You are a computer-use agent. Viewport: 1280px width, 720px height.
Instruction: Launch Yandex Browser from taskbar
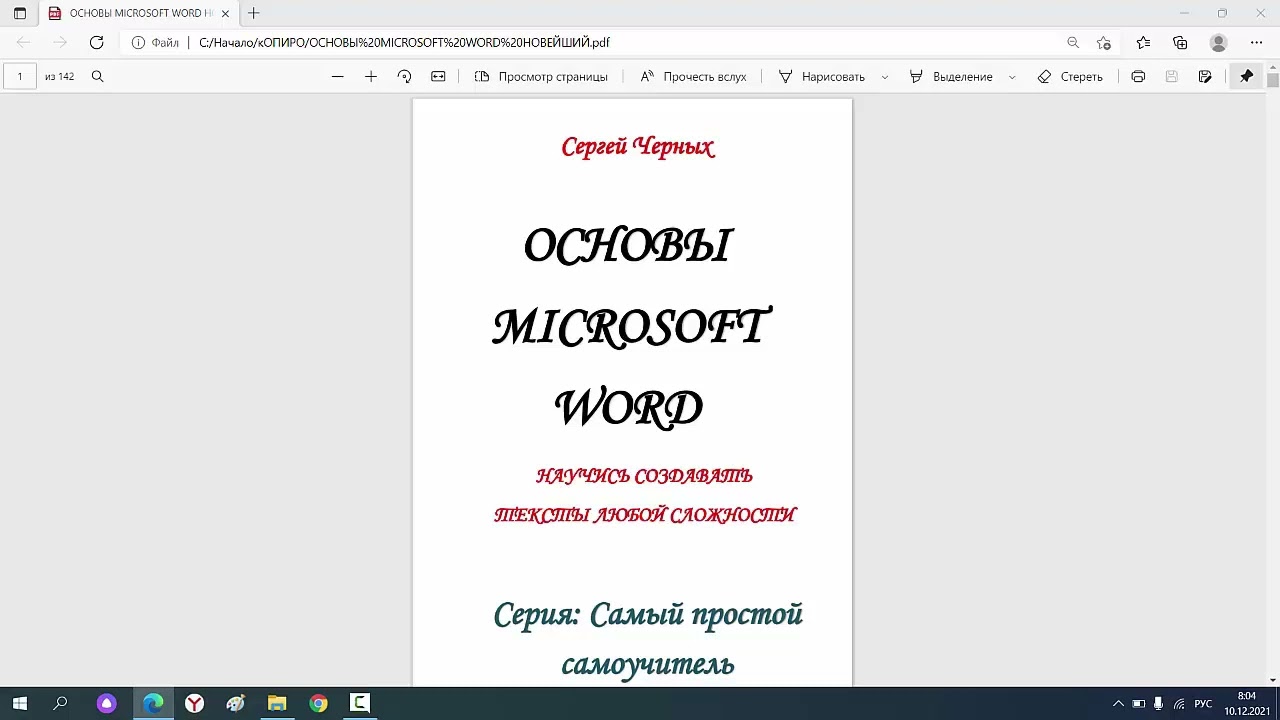(194, 704)
